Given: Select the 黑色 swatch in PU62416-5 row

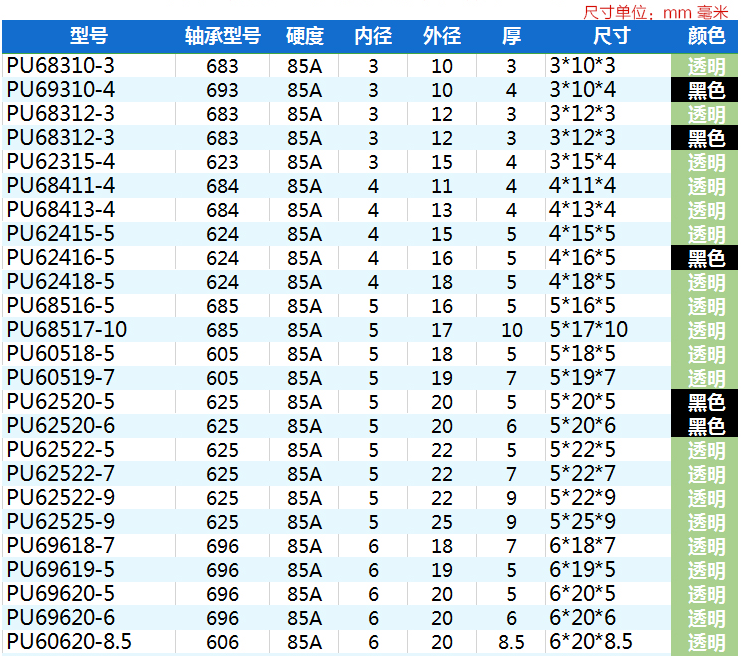Looking at the screenshot, I should [x=706, y=258].
